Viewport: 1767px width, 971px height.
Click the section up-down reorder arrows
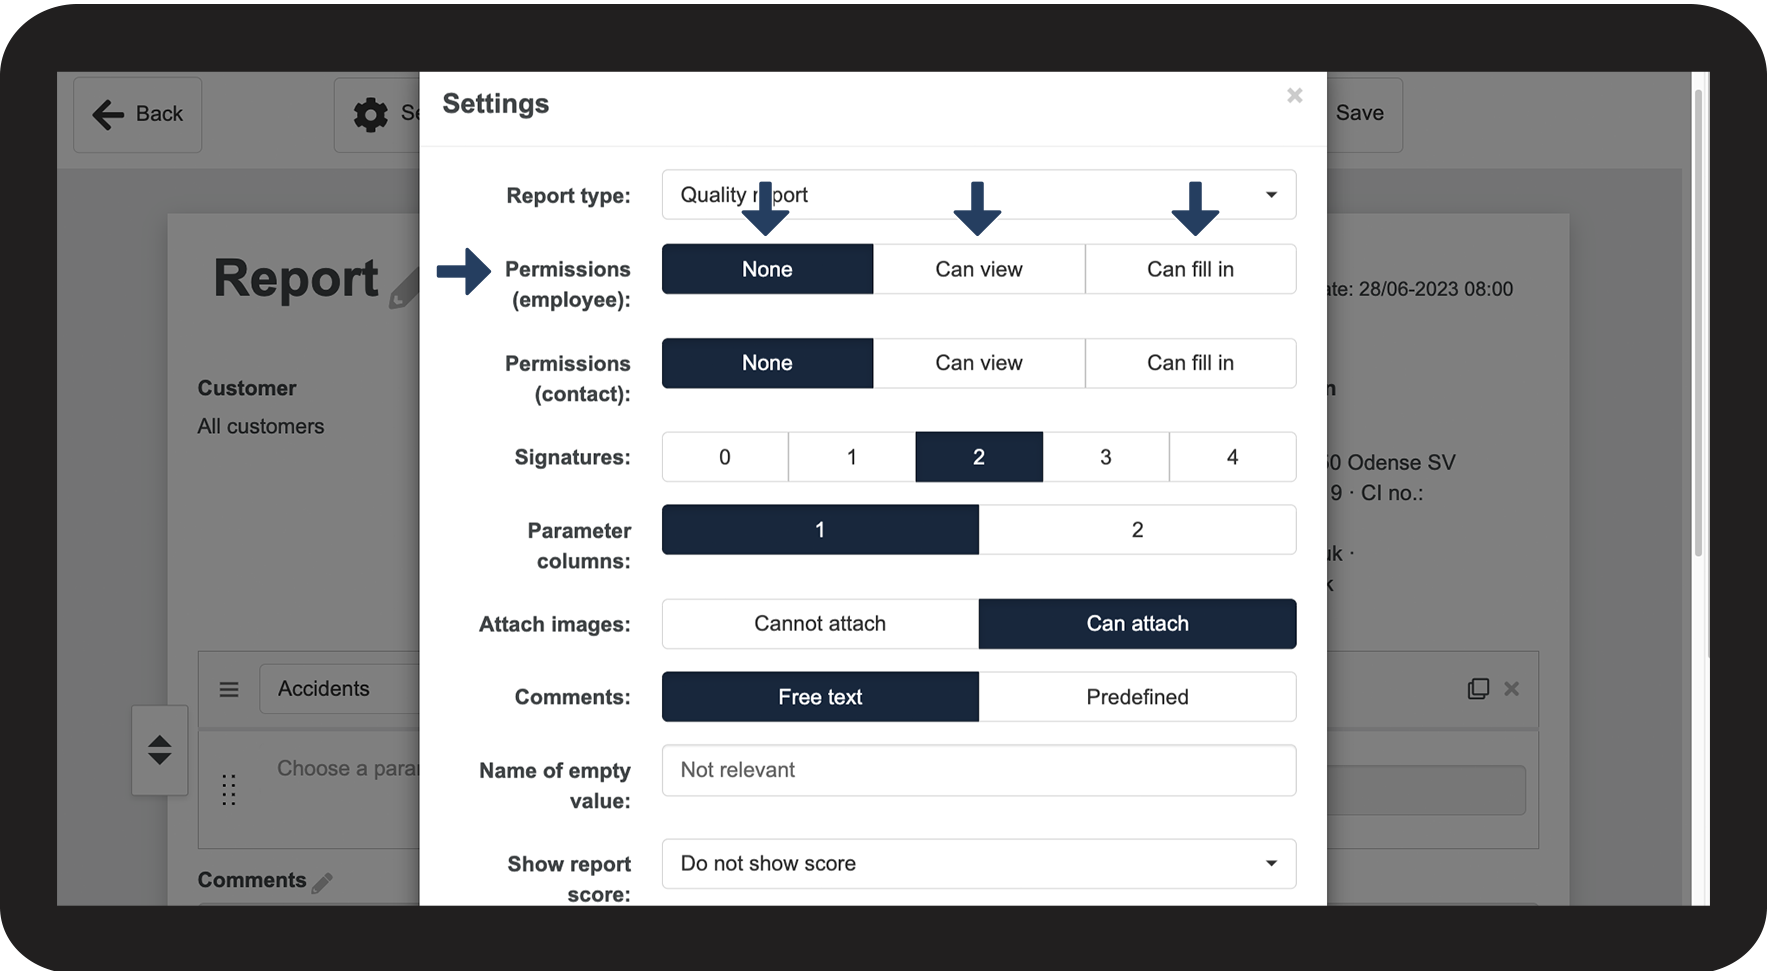159,750
